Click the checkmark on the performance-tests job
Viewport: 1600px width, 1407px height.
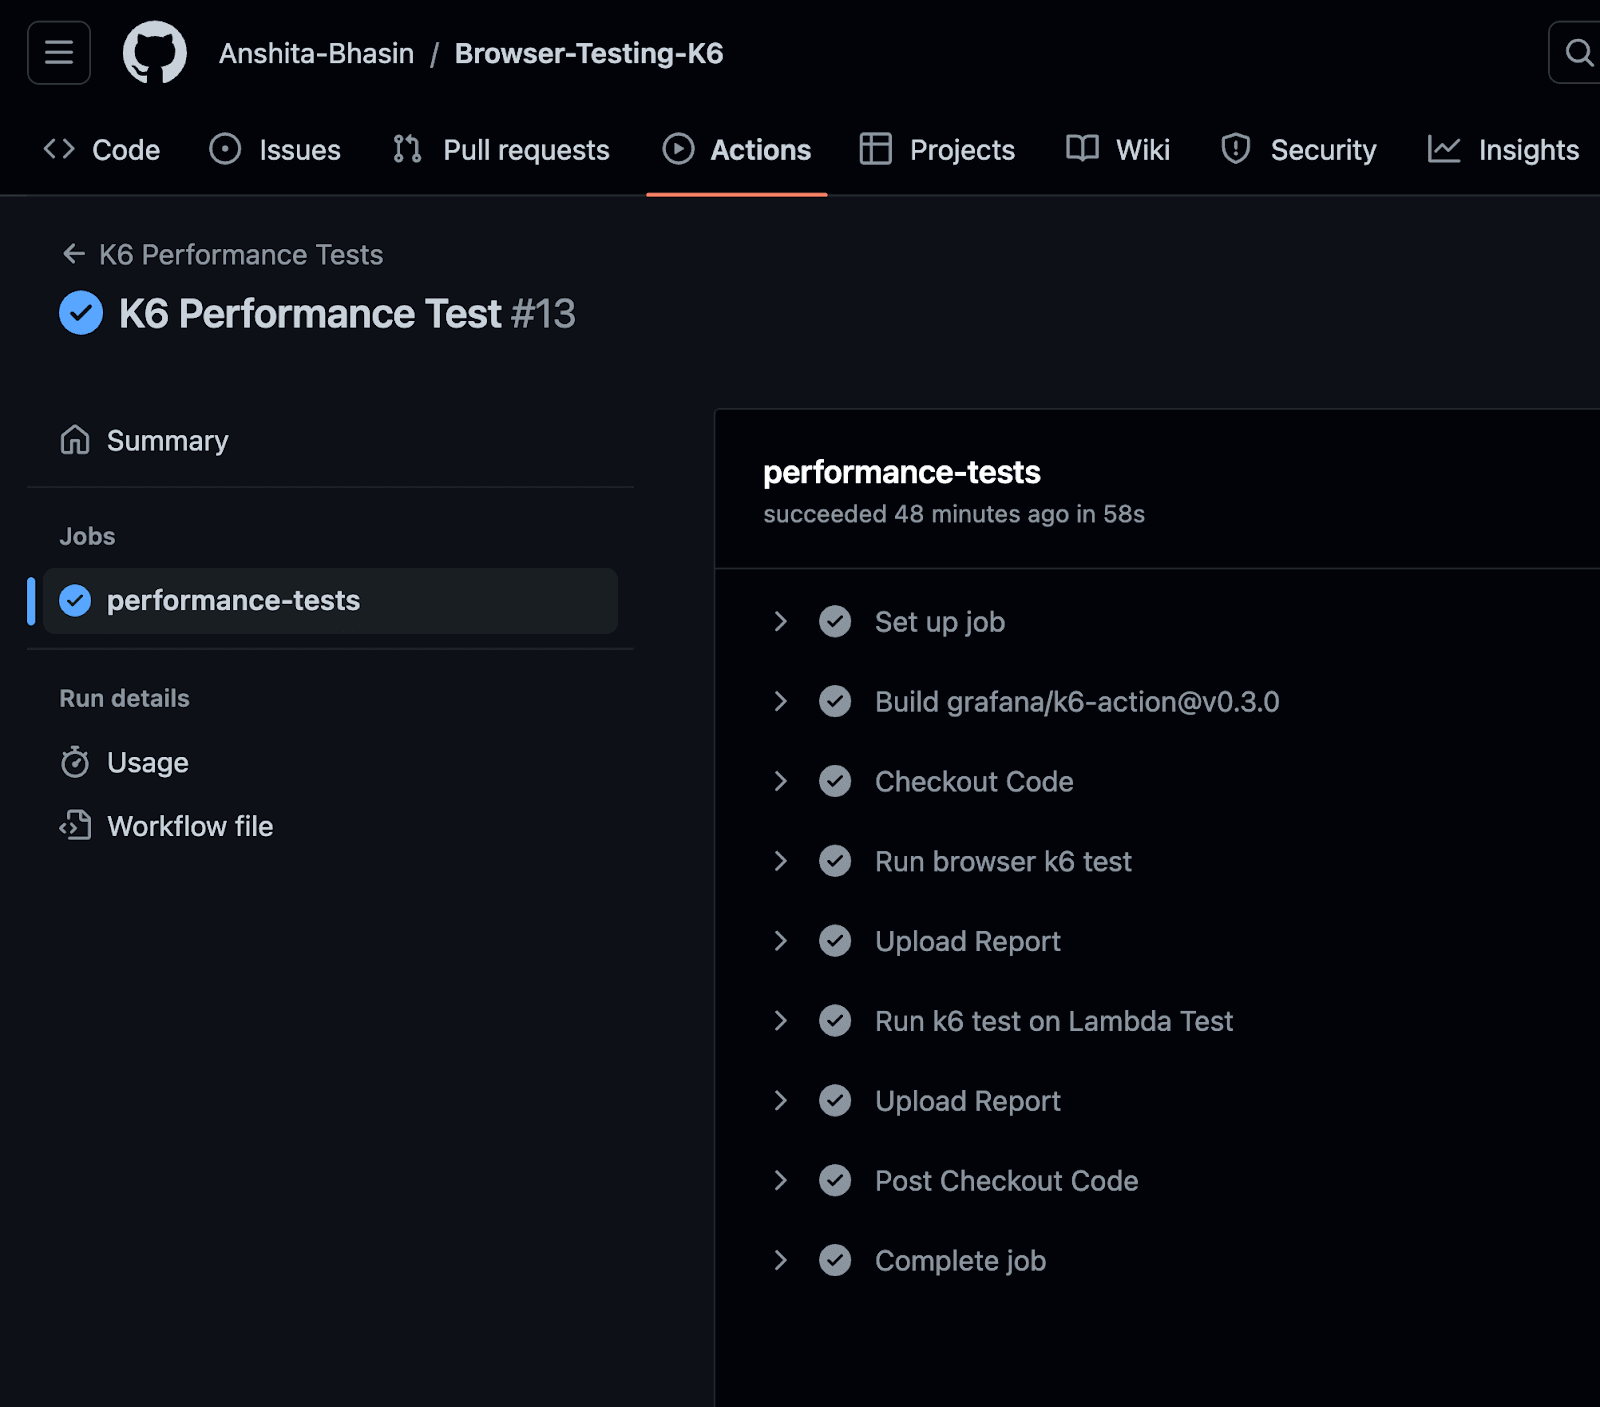[74, 600]
